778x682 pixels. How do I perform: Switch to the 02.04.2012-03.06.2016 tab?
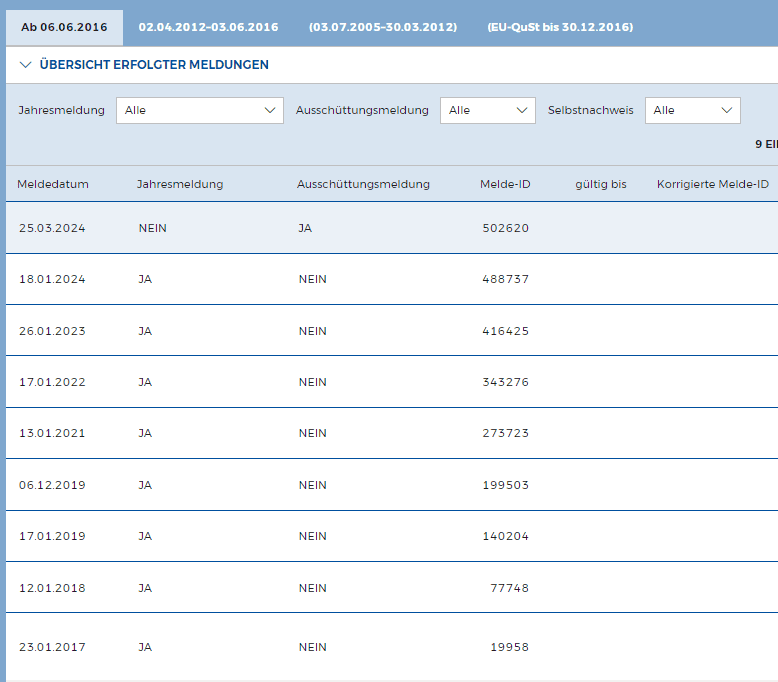[x=208, y=27]
